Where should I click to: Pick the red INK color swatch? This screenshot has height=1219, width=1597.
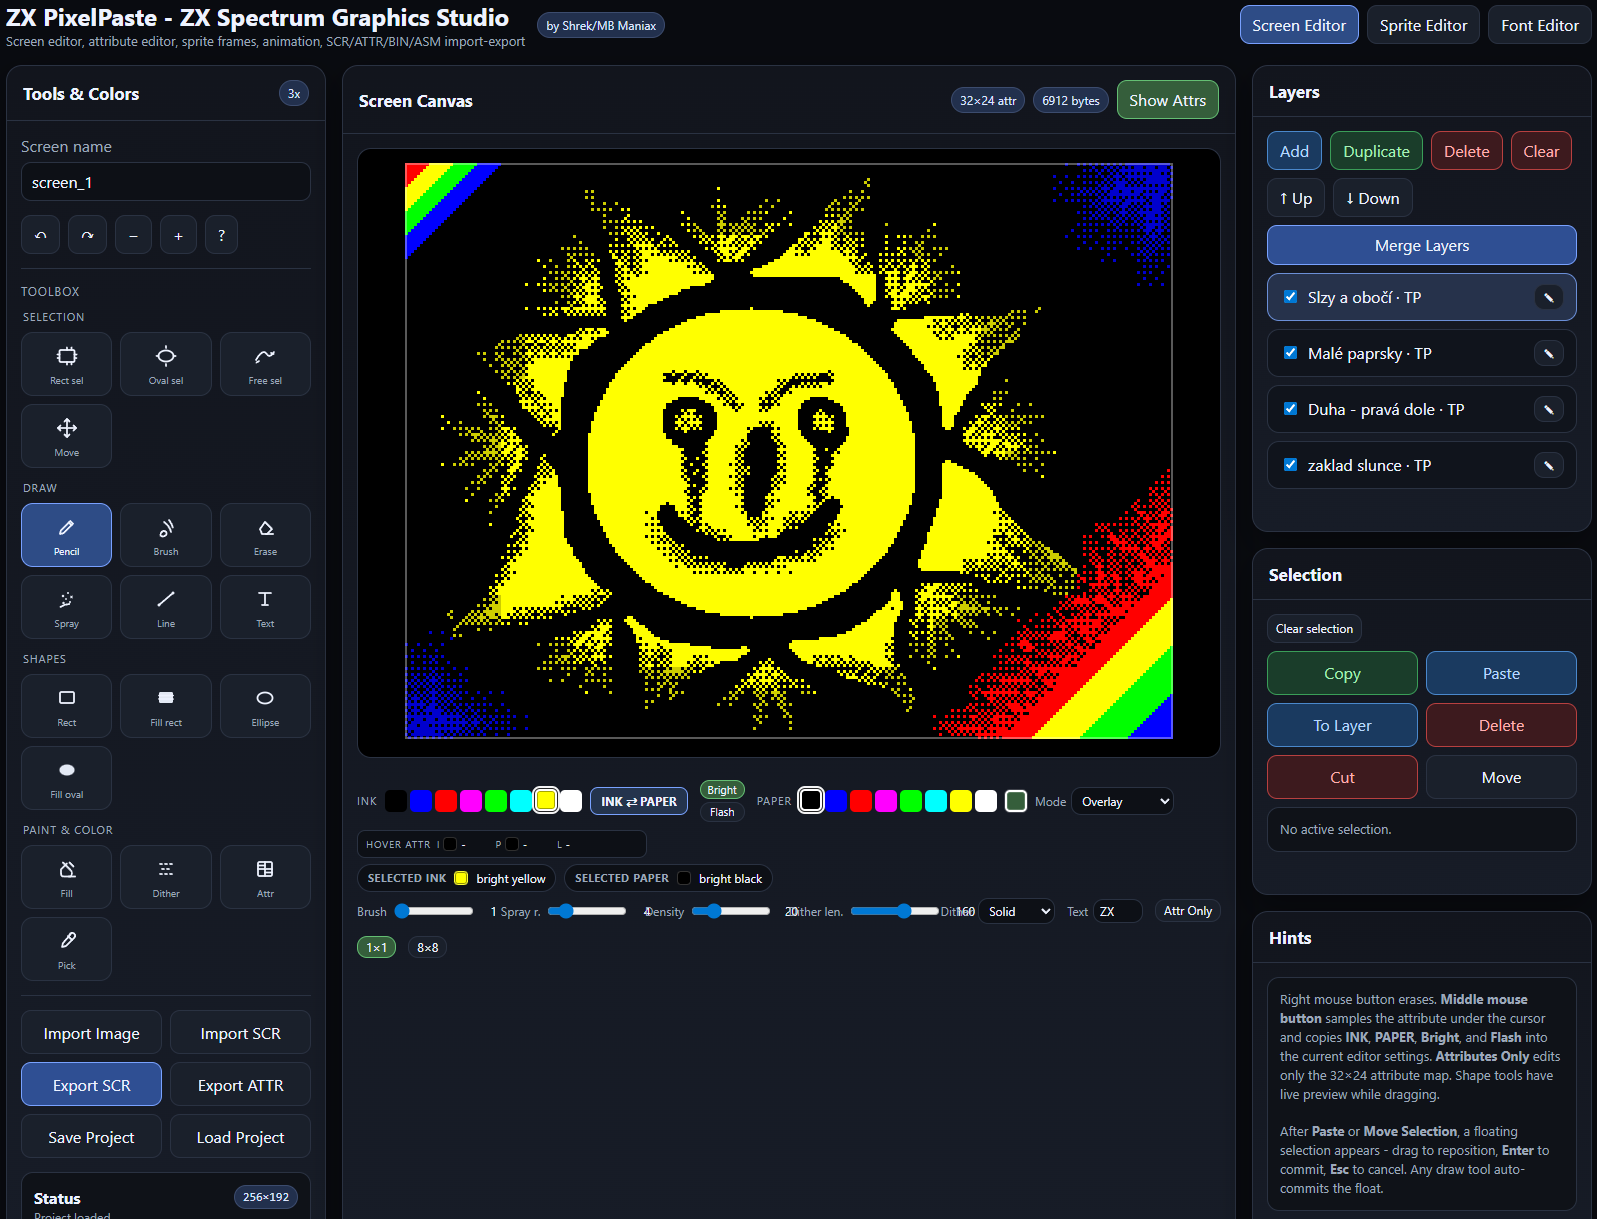click(446, 801)
